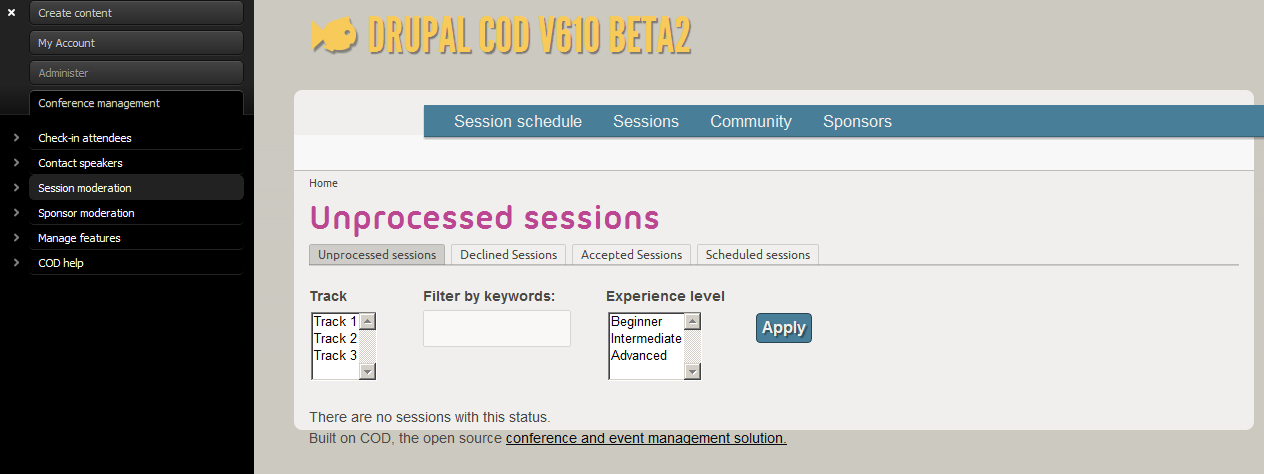Click the Apply filter button

click(x=784, y=328)
